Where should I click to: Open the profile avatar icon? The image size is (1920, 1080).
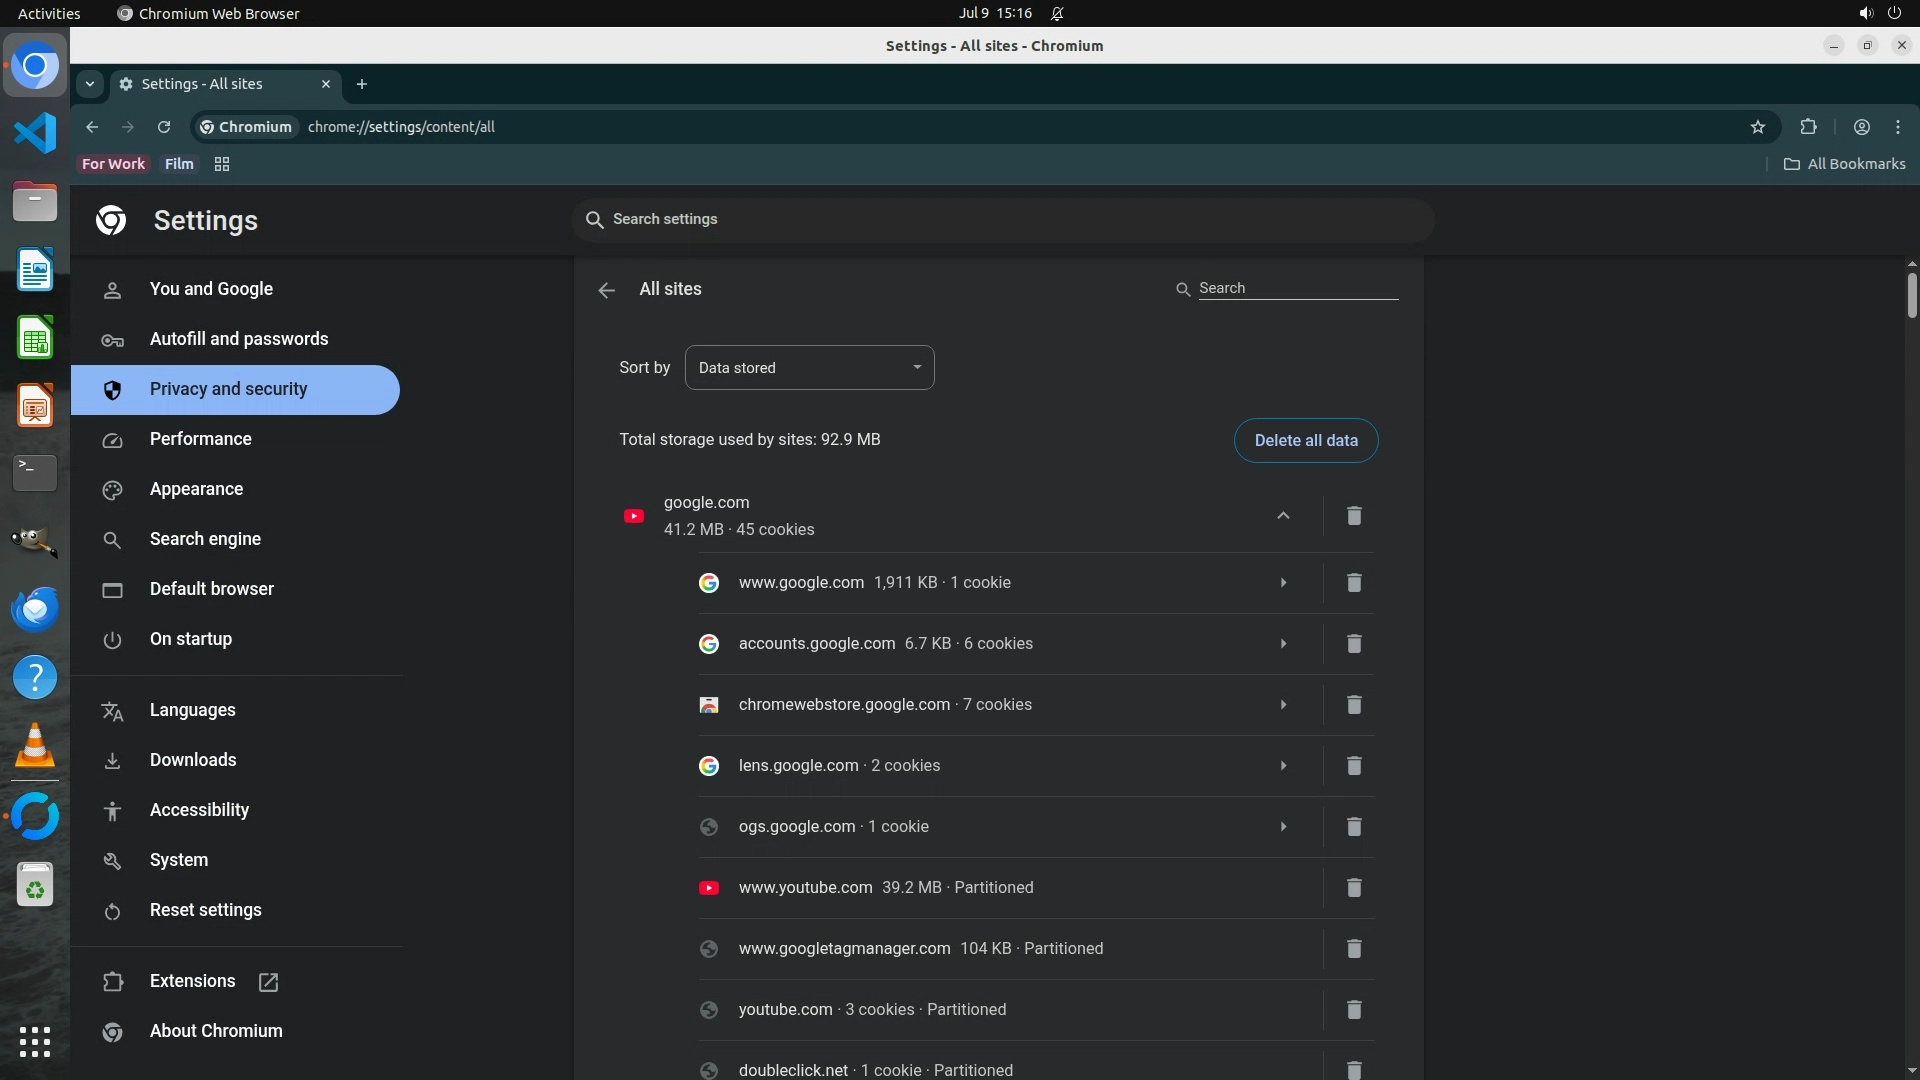click(x=1861, y=127)
